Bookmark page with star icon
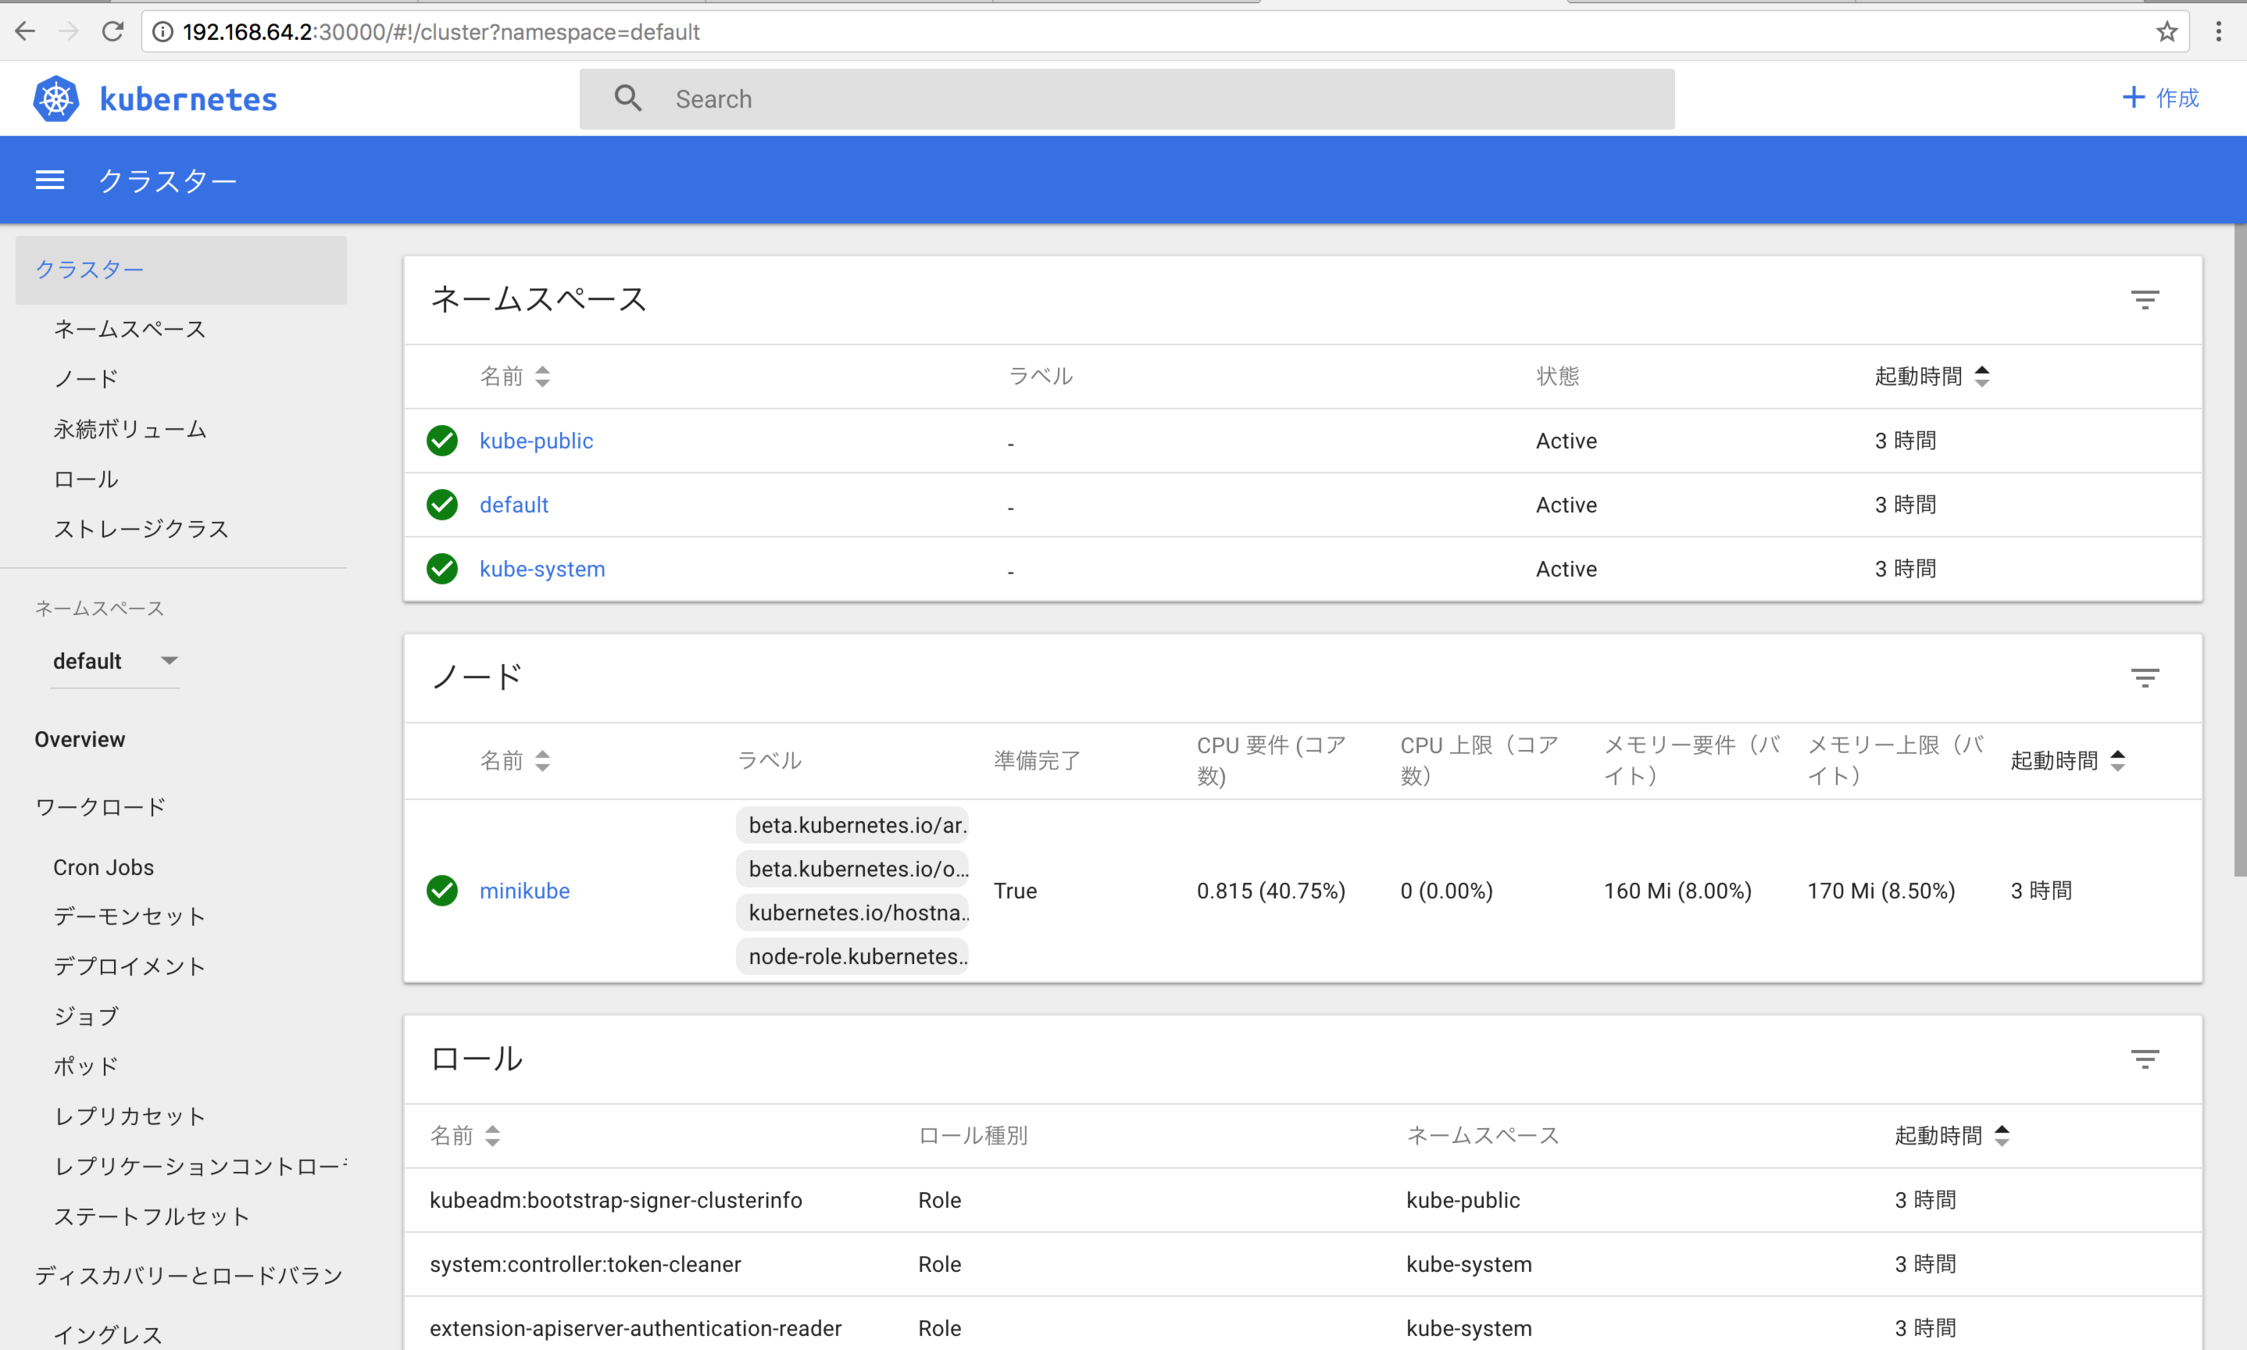Screen dimensions: 2247x1350 coord(2166,32)
